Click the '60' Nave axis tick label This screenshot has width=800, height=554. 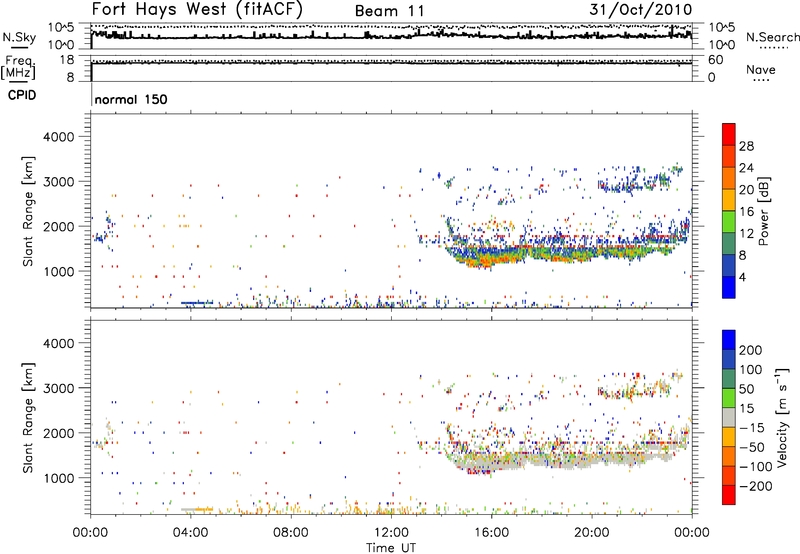point(715,60)
